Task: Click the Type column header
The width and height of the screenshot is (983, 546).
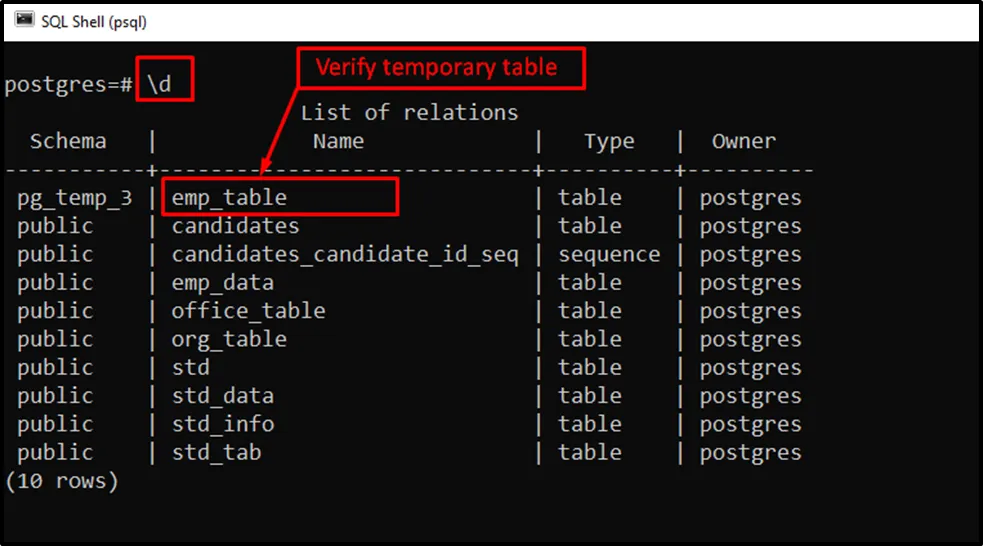Action: pos(609,141)
